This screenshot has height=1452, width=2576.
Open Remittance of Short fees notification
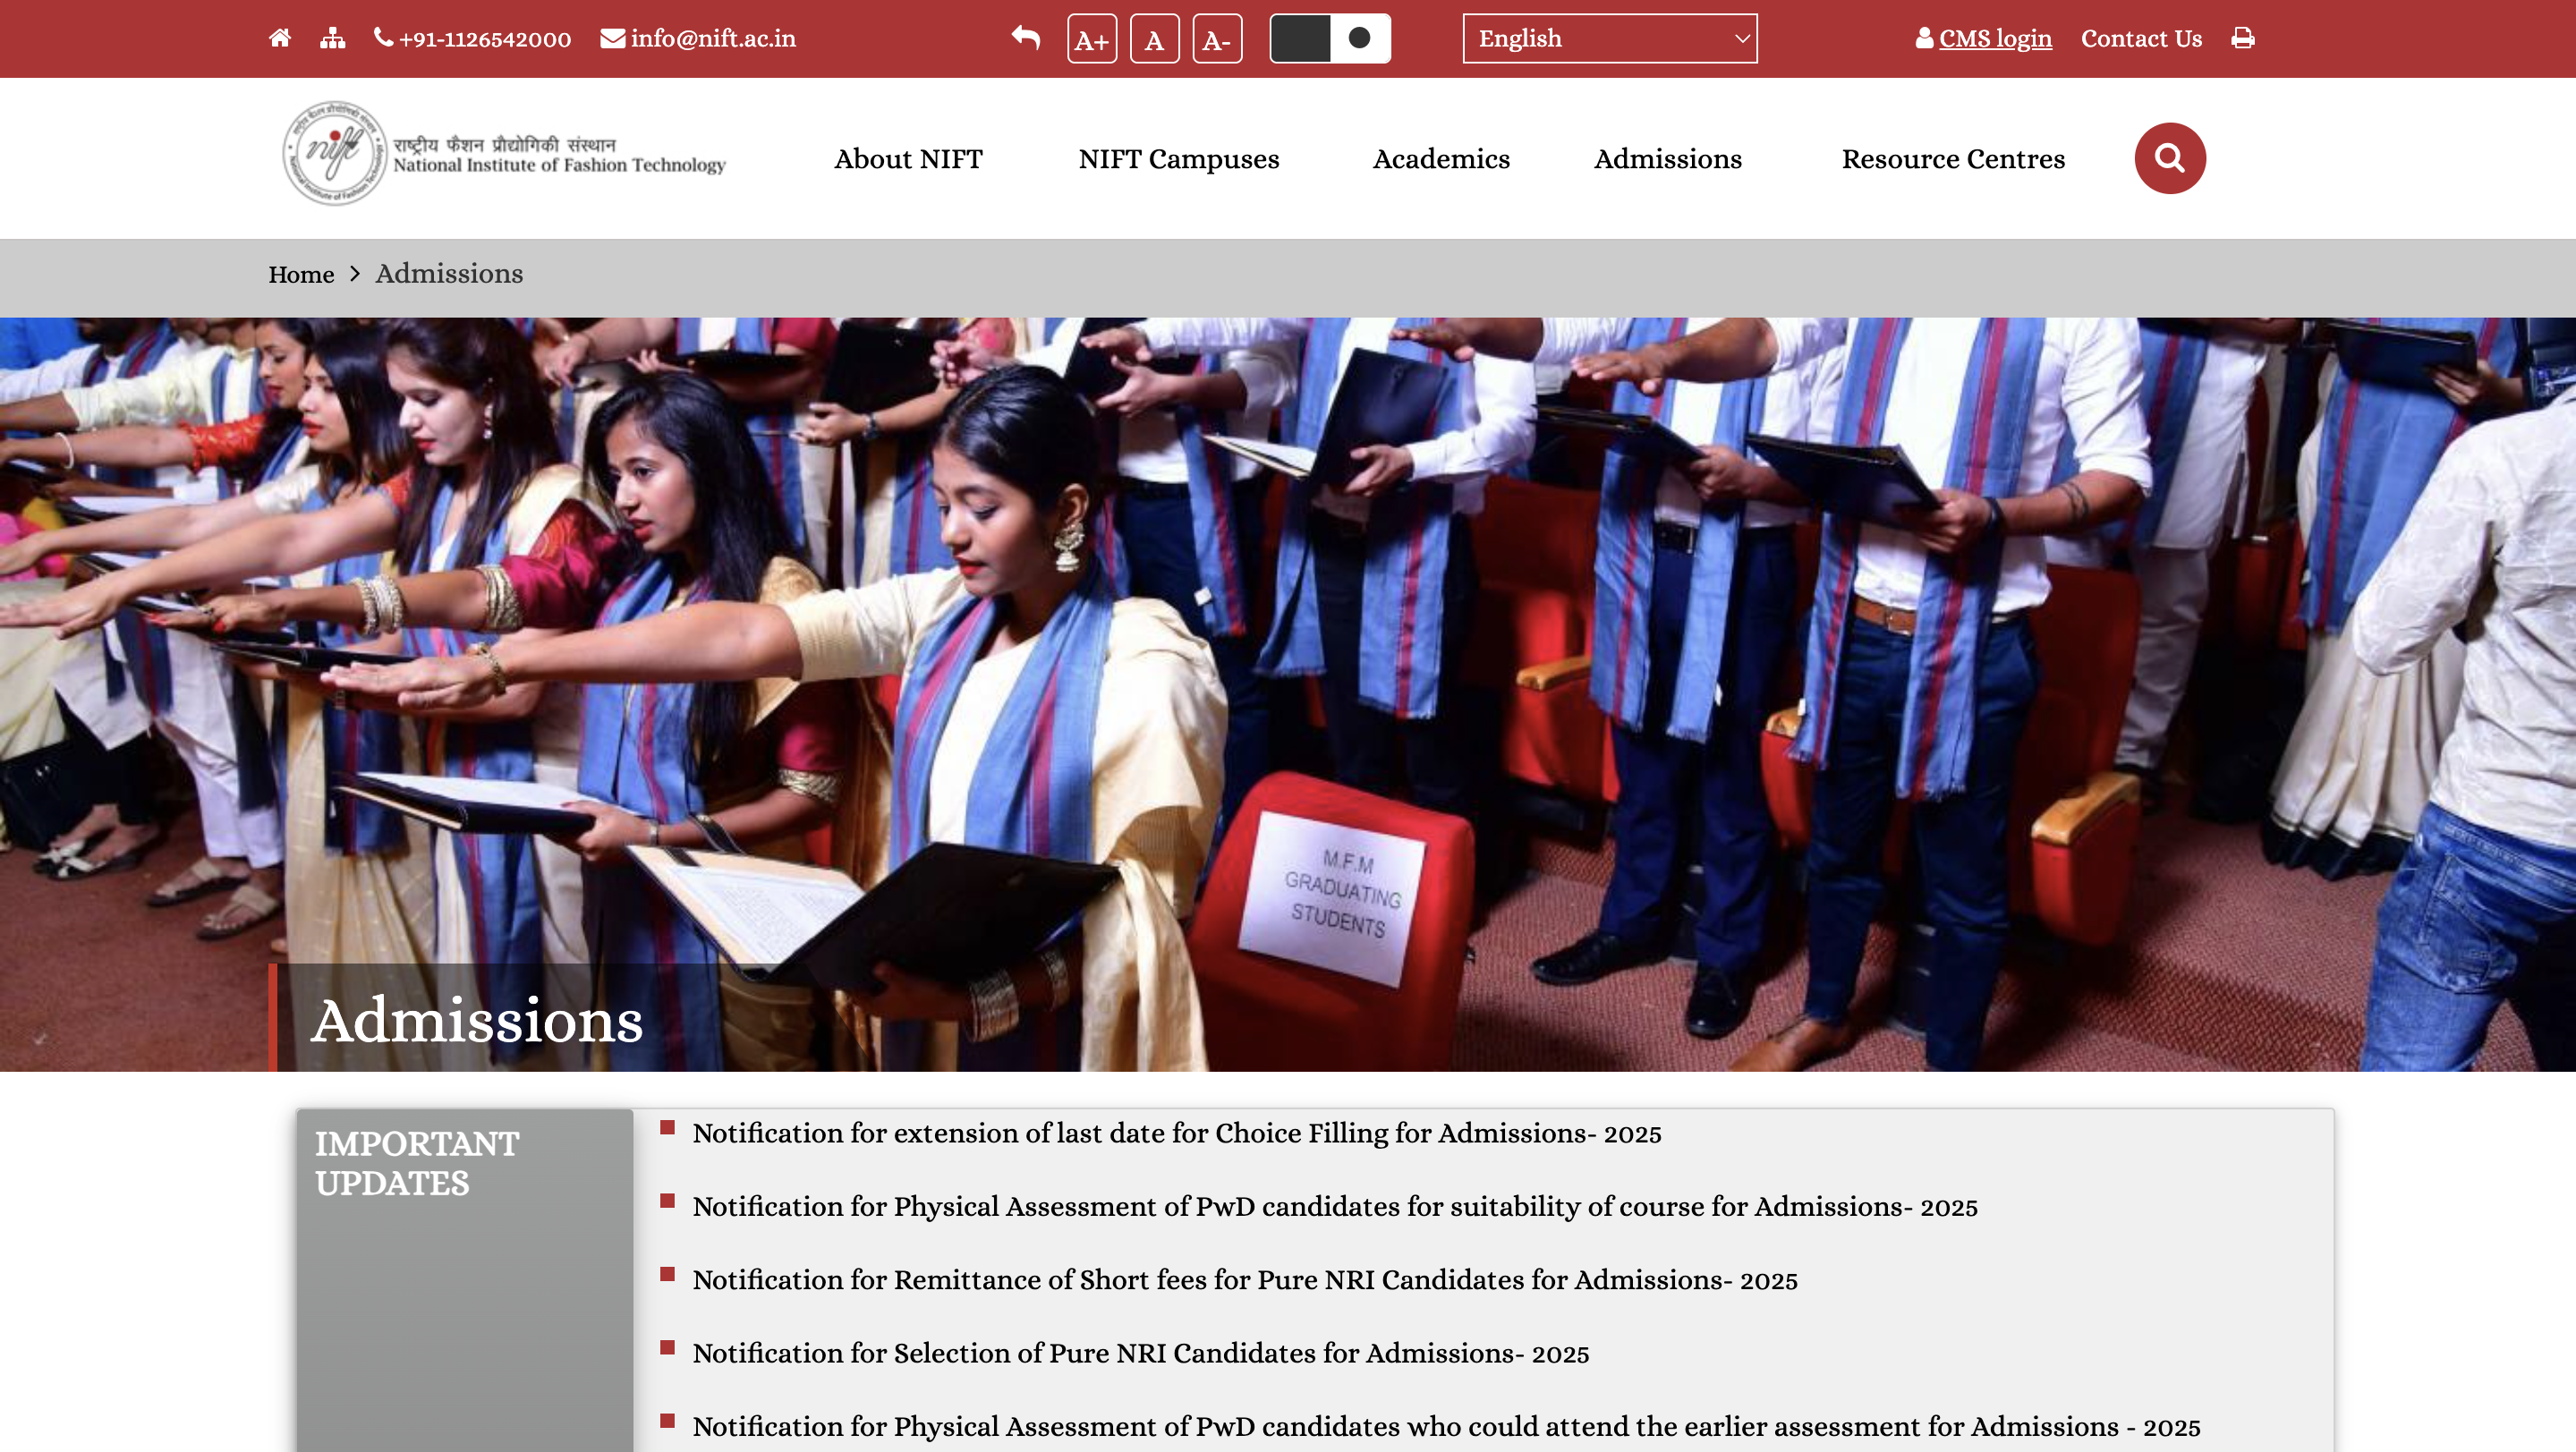point(1245,1280)
